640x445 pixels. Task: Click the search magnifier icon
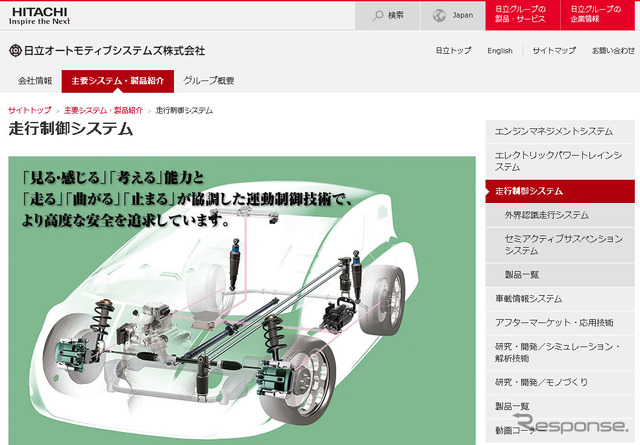378,16
